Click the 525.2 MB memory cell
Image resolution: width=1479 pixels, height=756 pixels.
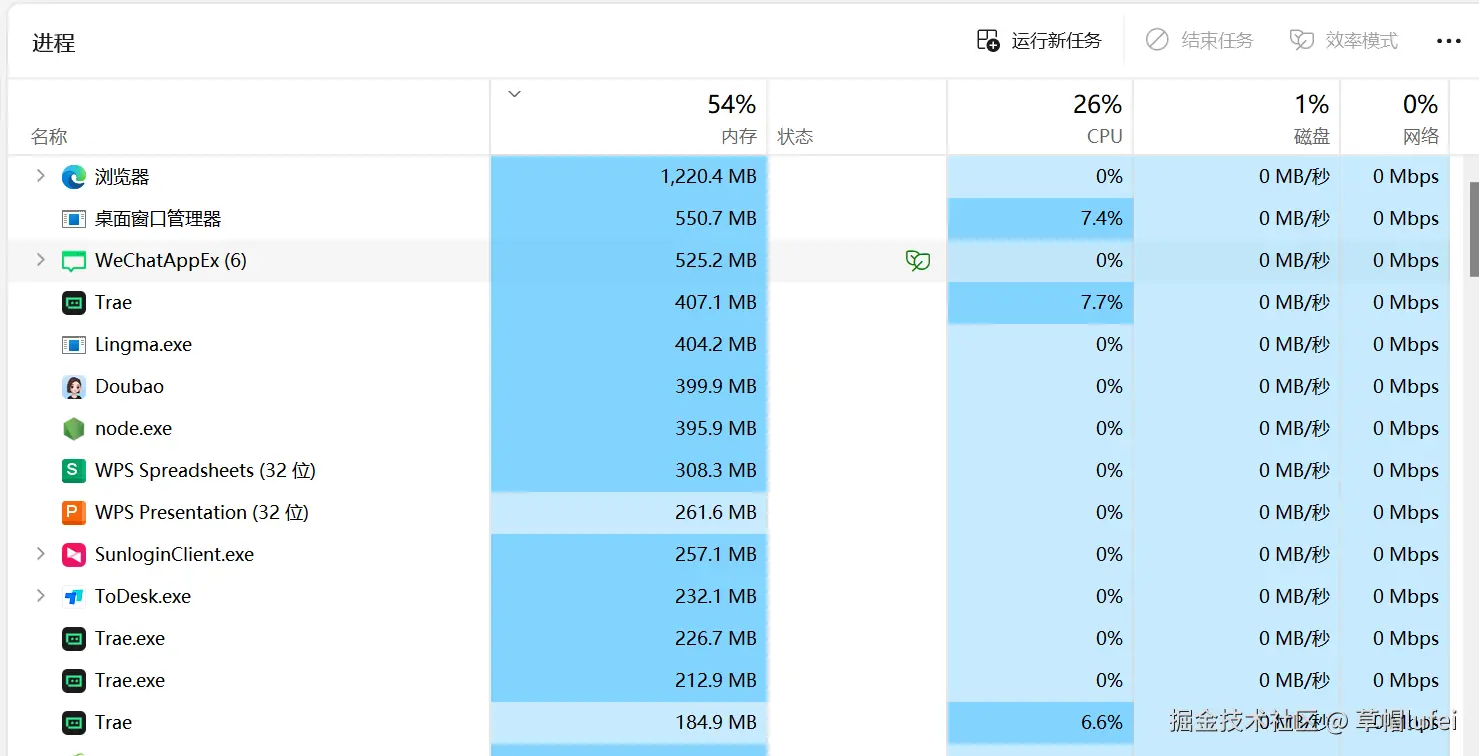629,261
